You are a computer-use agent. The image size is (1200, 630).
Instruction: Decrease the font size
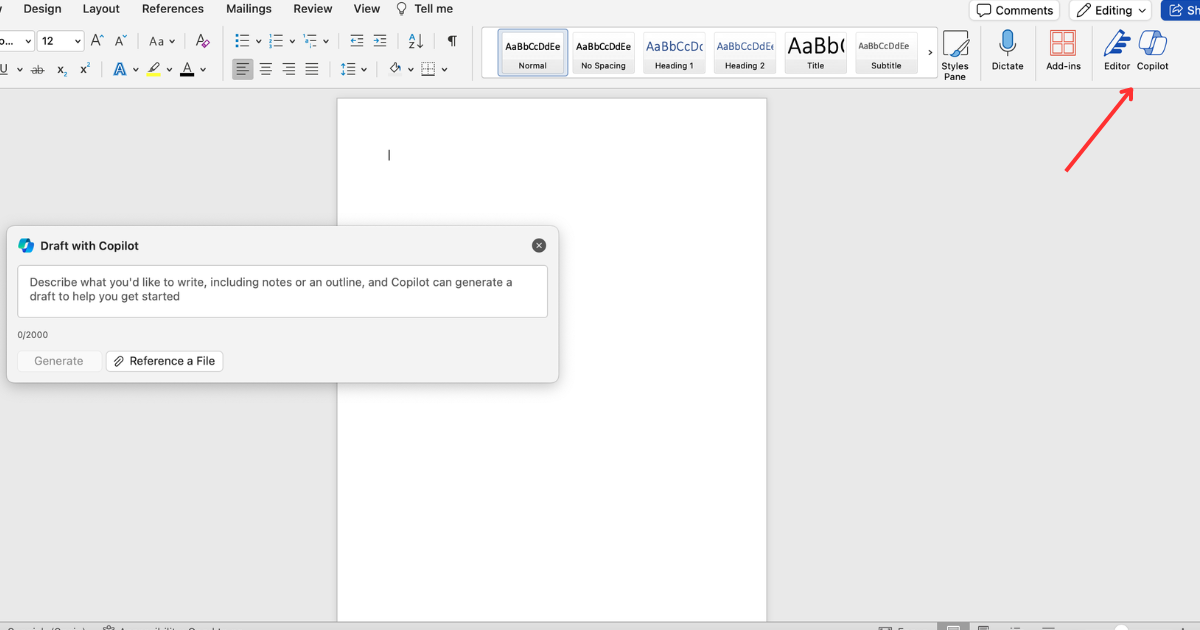tap(121, 41)
